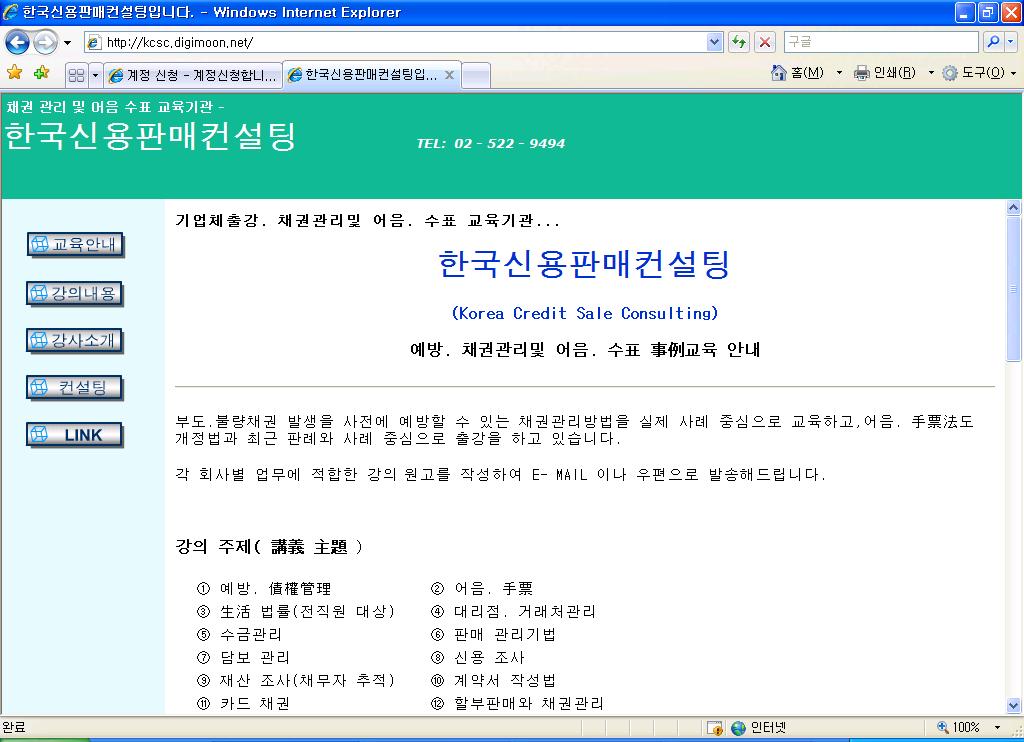Click topic ⑨ 재산 조사(채무자 추적)
This screenshot has height=742, width=1024.
pos(296,680)
